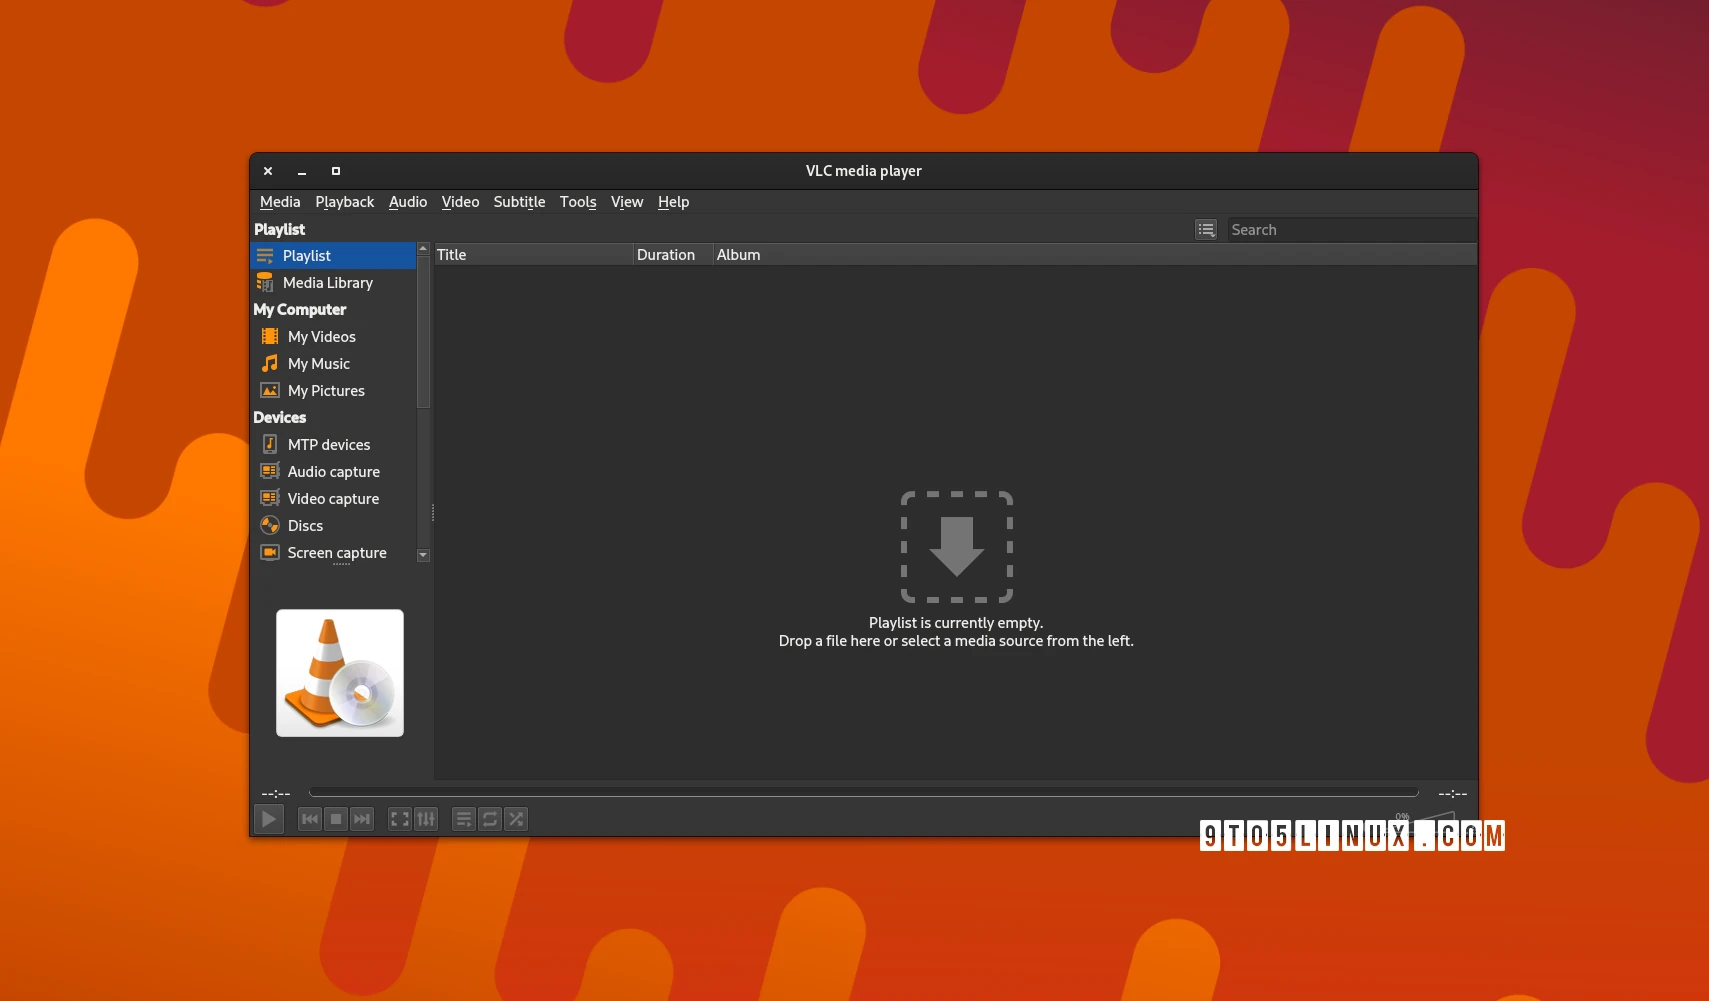Screen dimensions: 1709x1001
Task: Select the Screen capture device source
Action: [336, 552]
